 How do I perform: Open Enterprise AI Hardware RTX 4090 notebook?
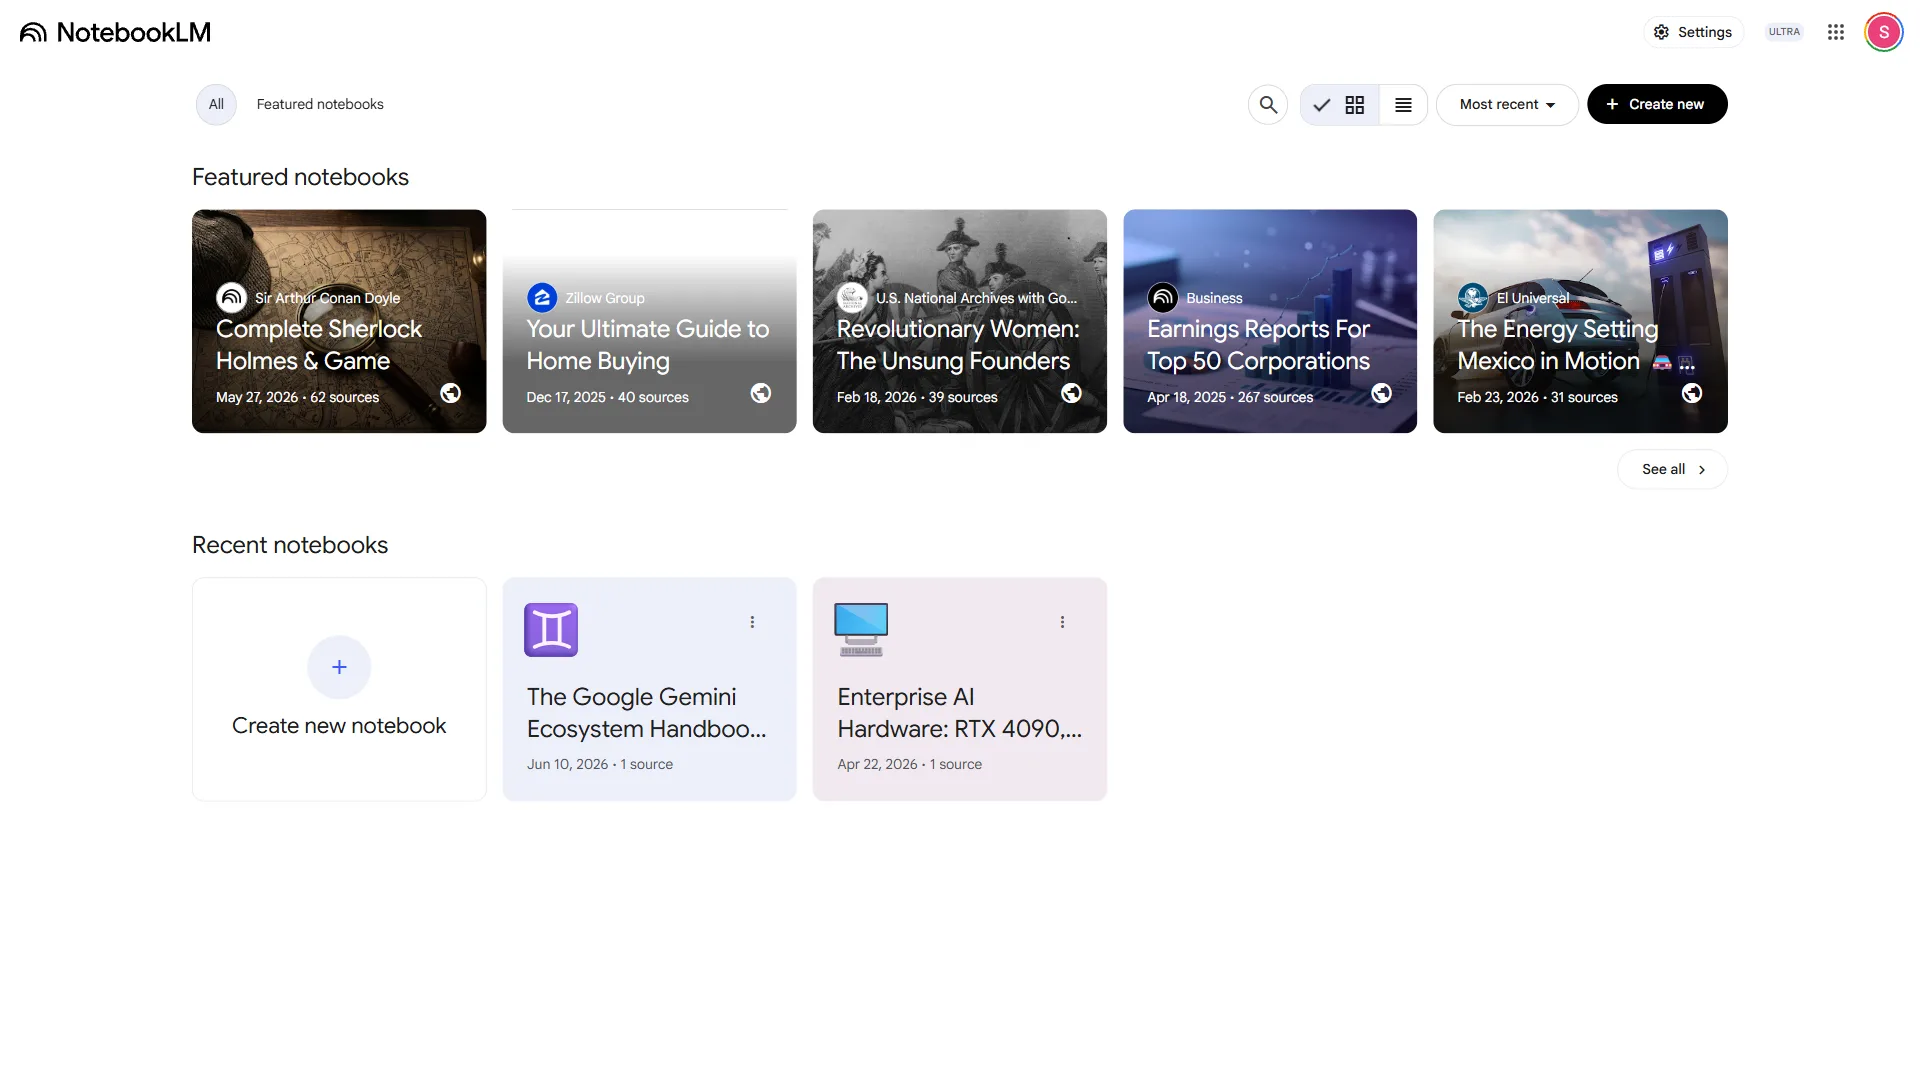coord(959,689)
